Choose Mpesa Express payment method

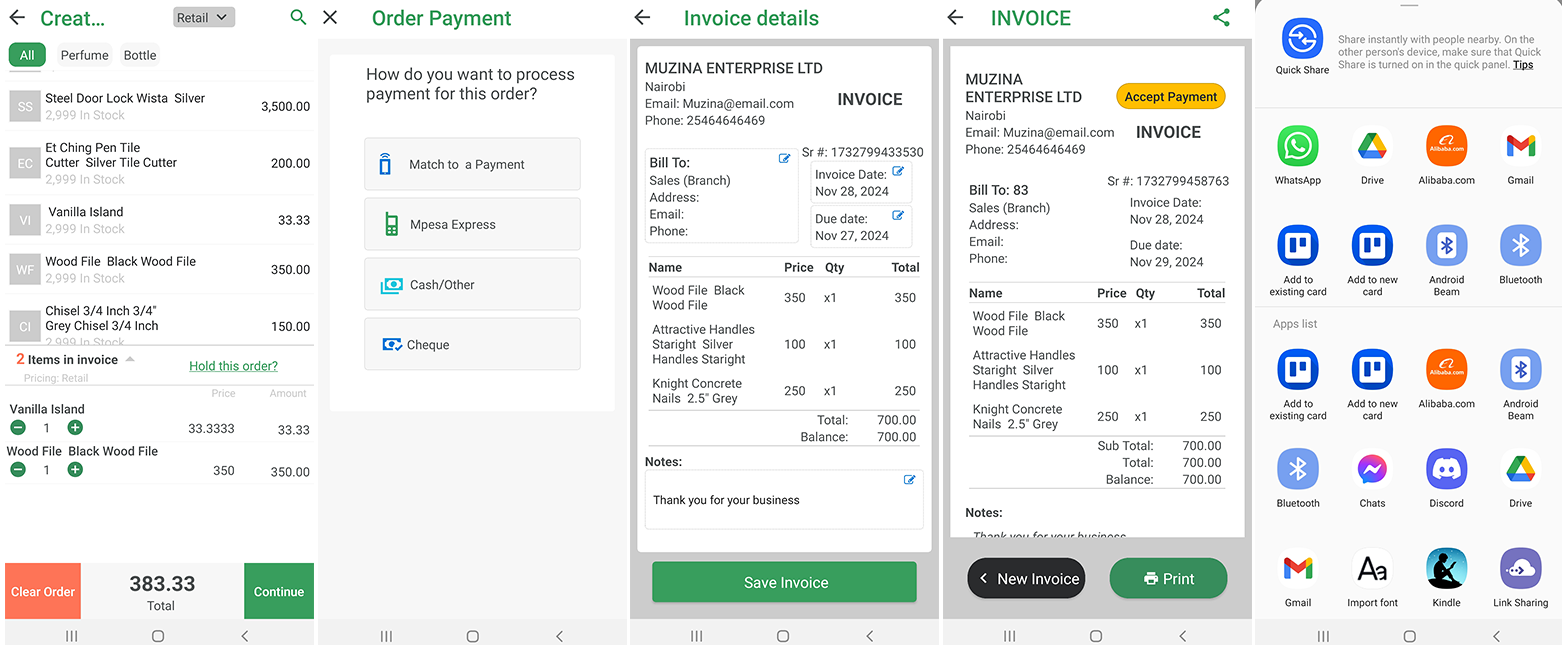coord(472,223)
